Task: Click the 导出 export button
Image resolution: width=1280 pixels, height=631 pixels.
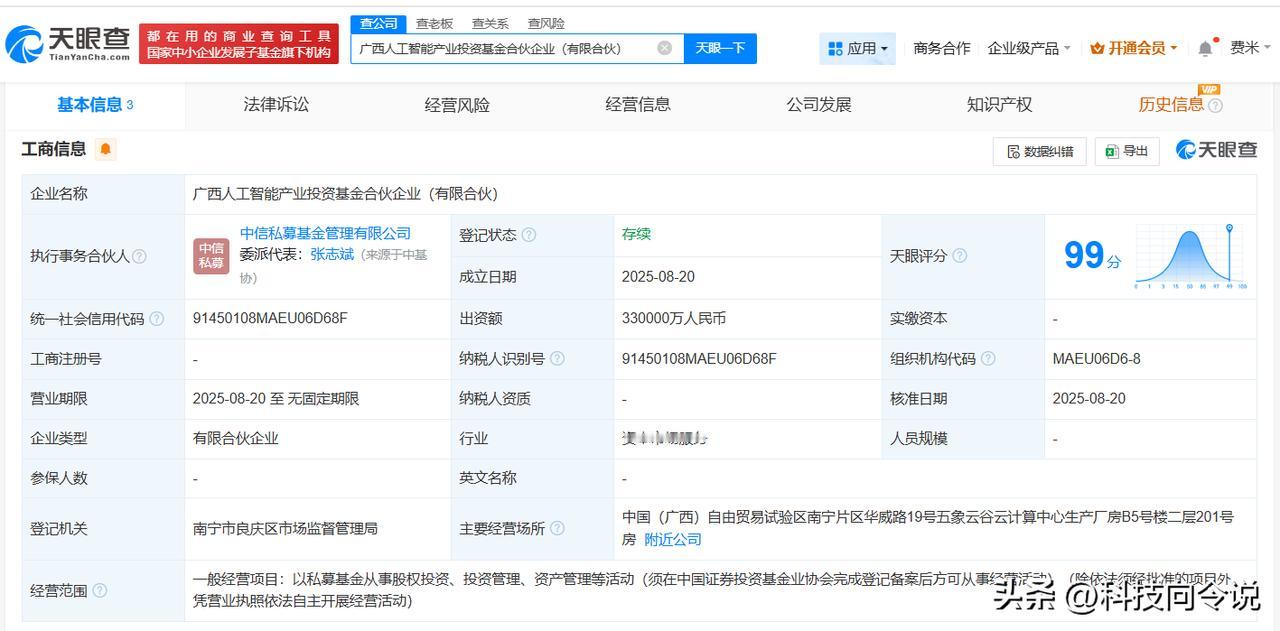Action: (x=1126, y=151)
